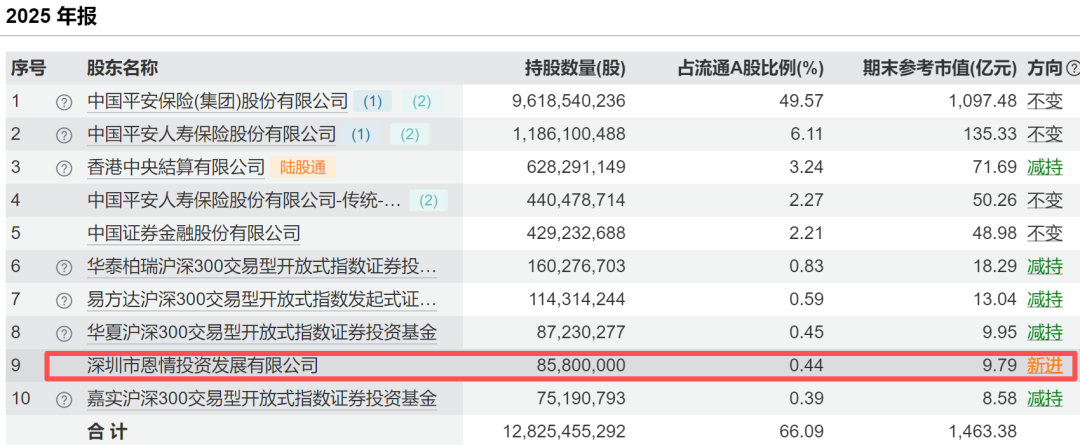Viewport: 1080px width, 445px height.
Task: Select market value 1,097.48
Action: (984, 102)
